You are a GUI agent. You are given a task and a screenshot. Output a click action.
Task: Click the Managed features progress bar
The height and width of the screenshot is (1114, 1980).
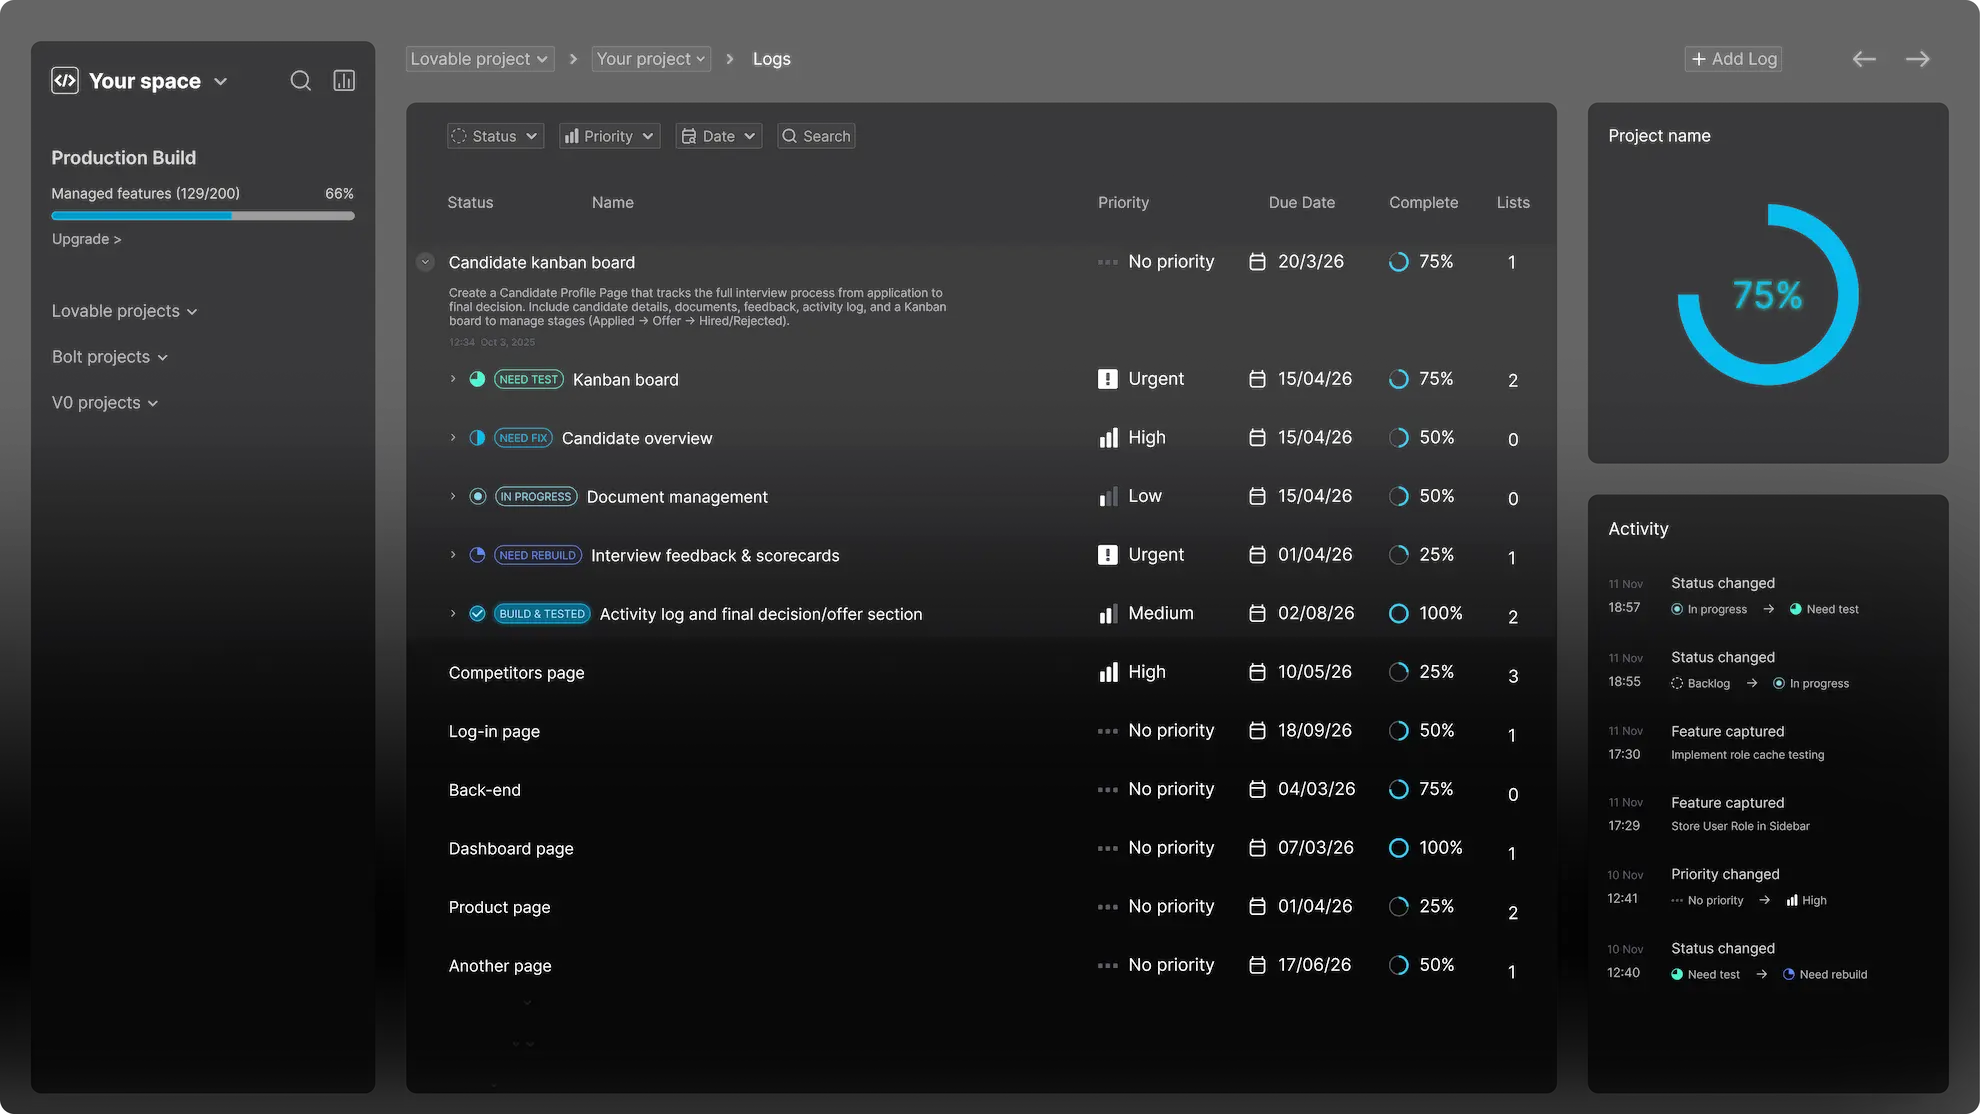[x=202, y=215]
